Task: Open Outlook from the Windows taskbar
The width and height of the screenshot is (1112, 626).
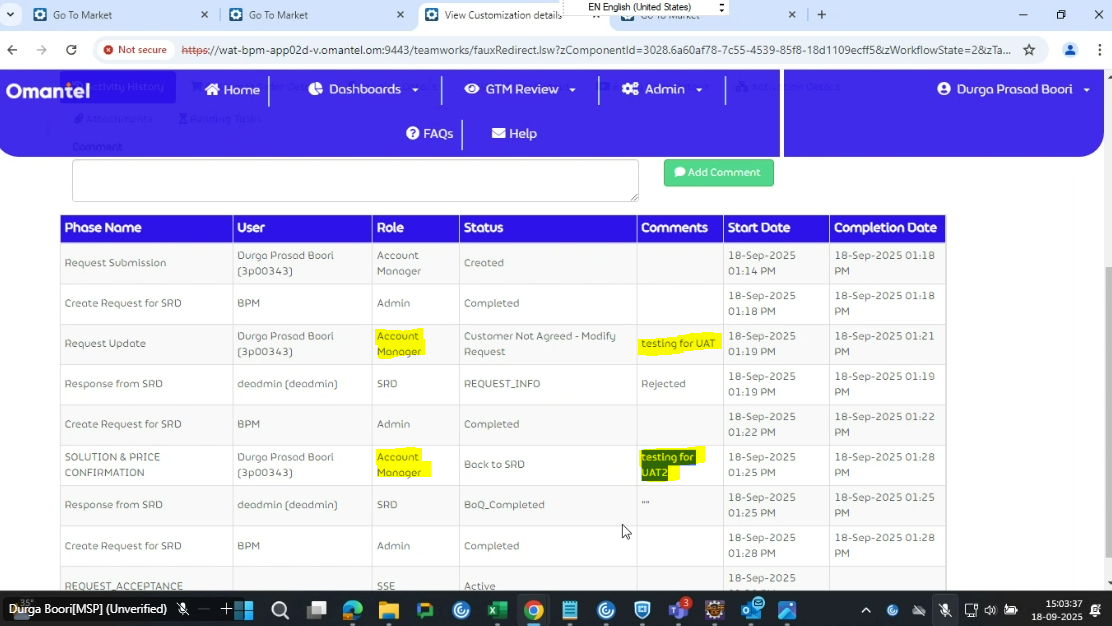Action: click(x=751, y=610)
